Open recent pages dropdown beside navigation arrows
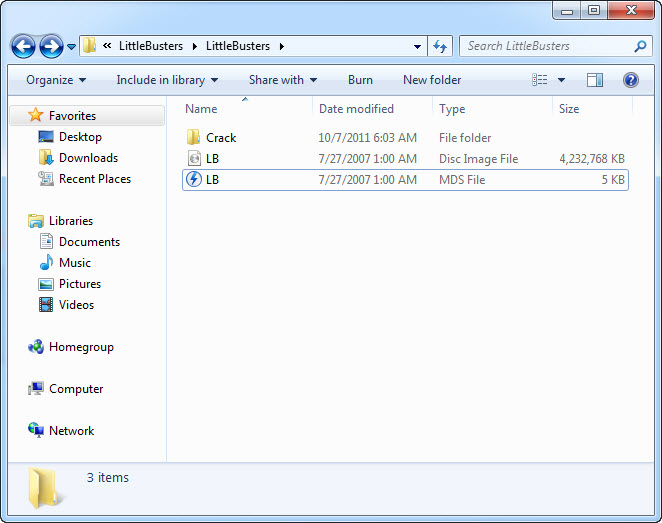This screenshot has height=523, width=662. tap(71, 46)
